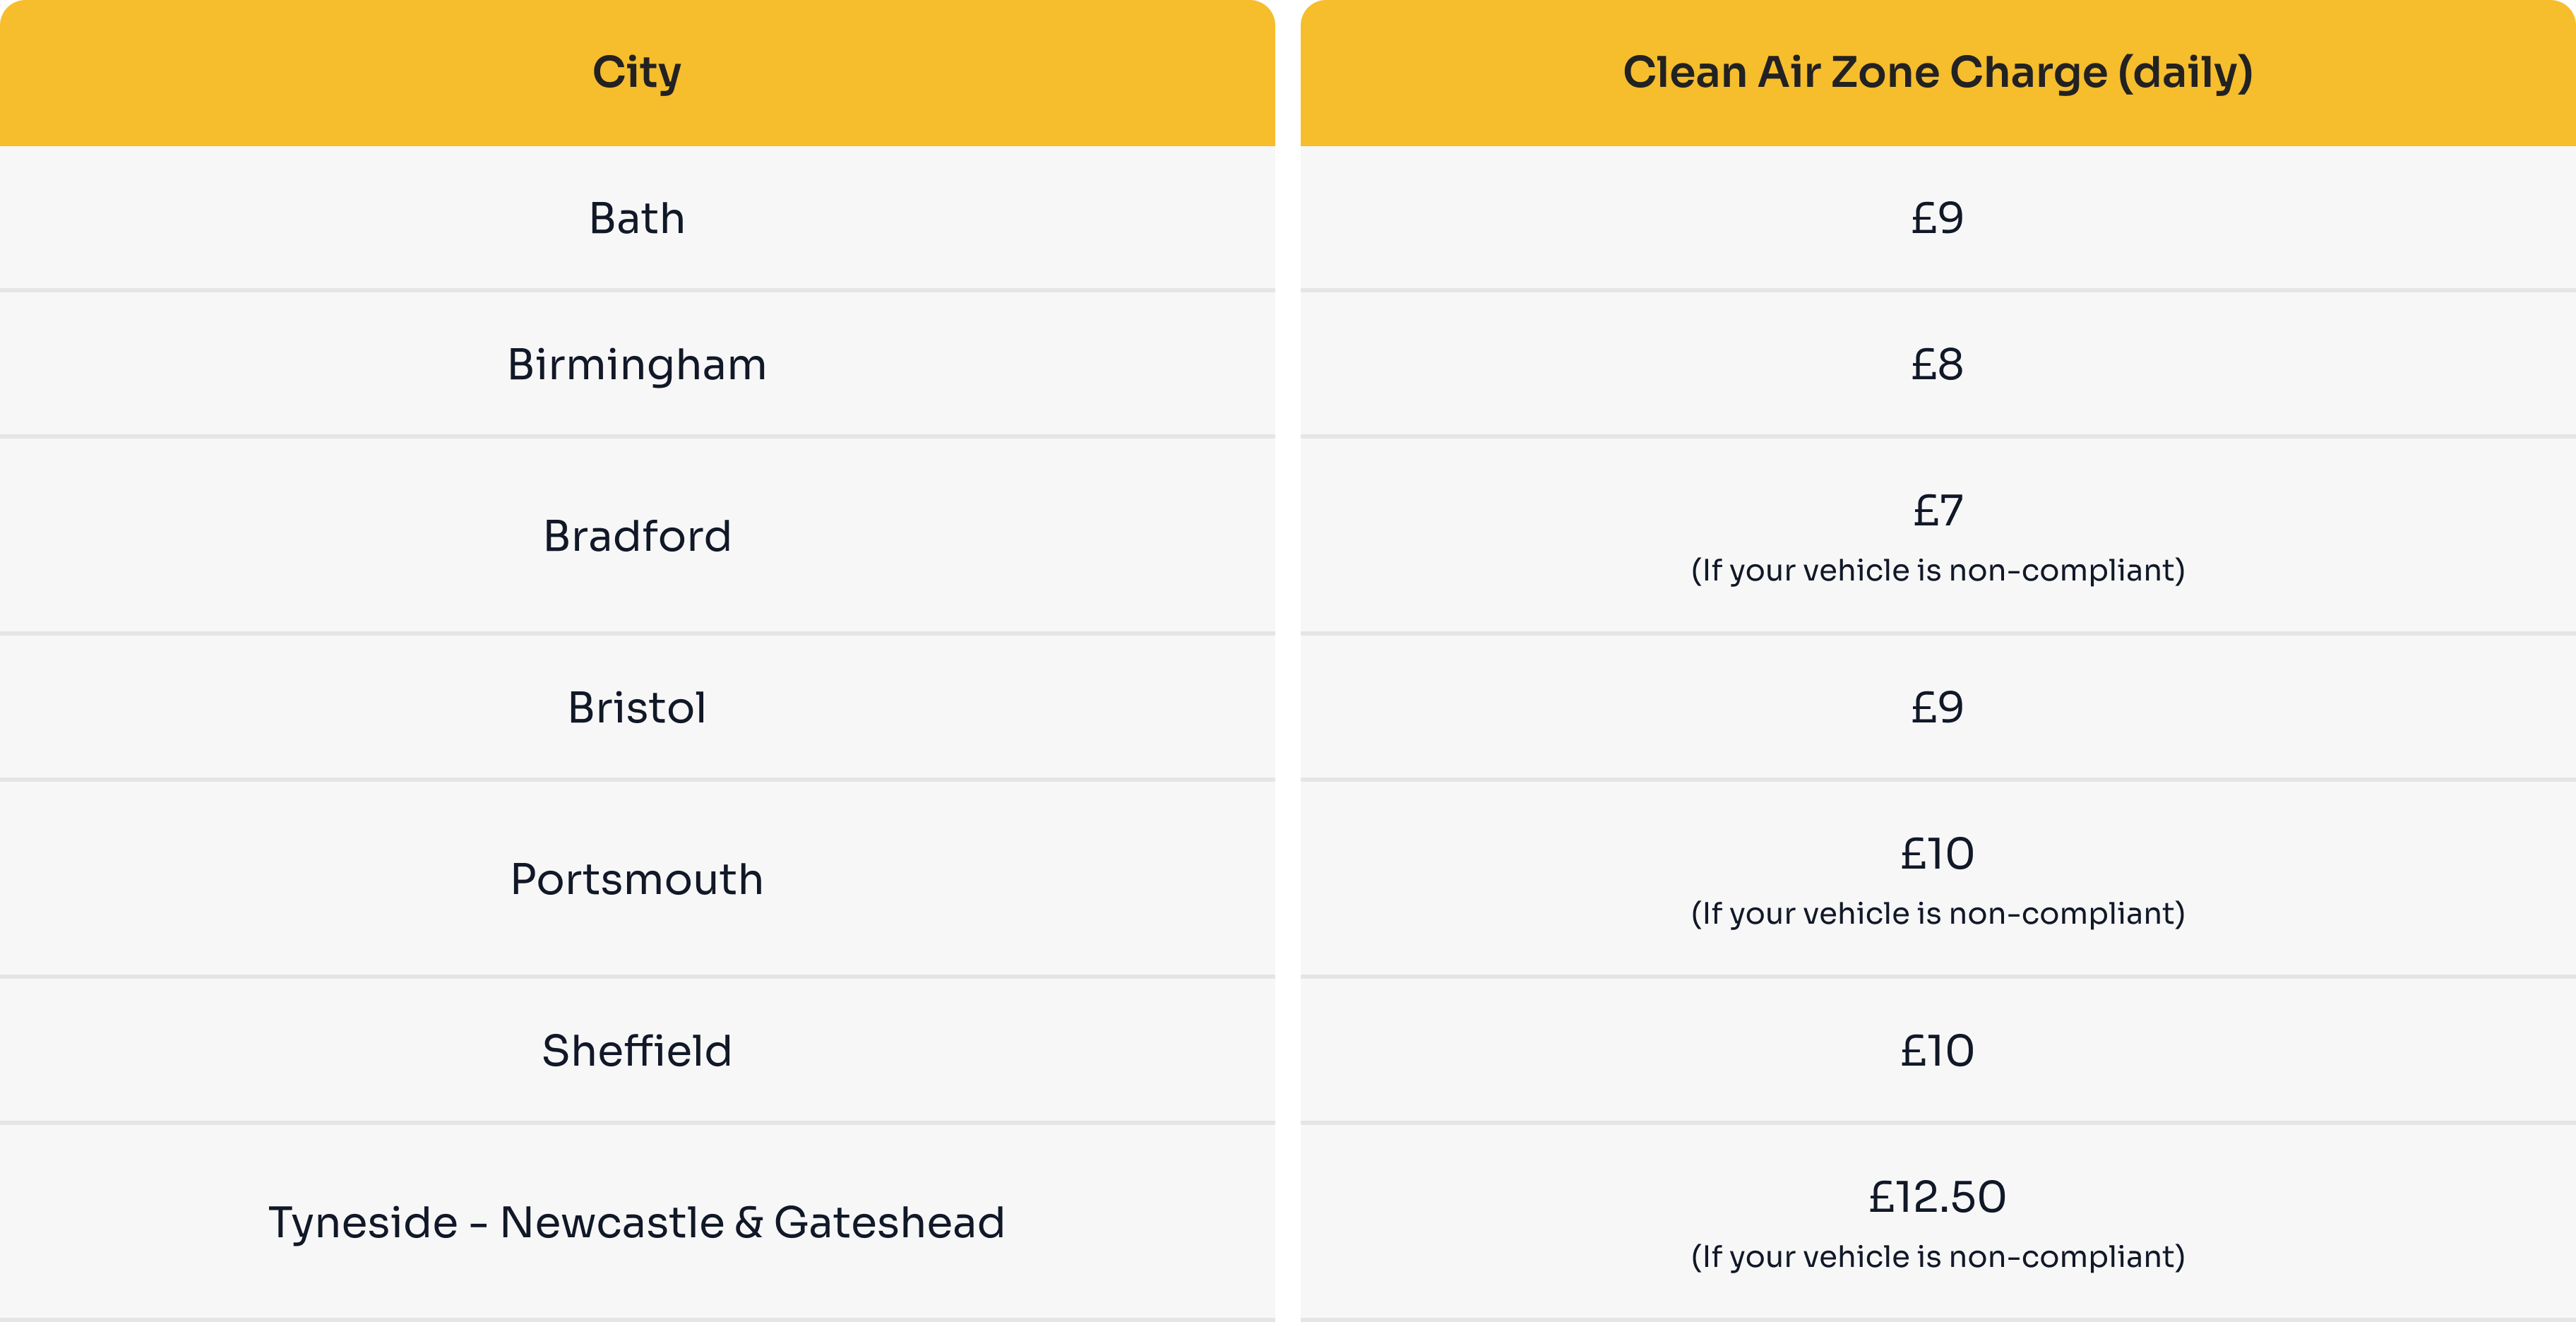The width and height of the screenshot is (2576, 1322).
Task: Select the Birmingham city cell
Action: click(x=637, y=364)
